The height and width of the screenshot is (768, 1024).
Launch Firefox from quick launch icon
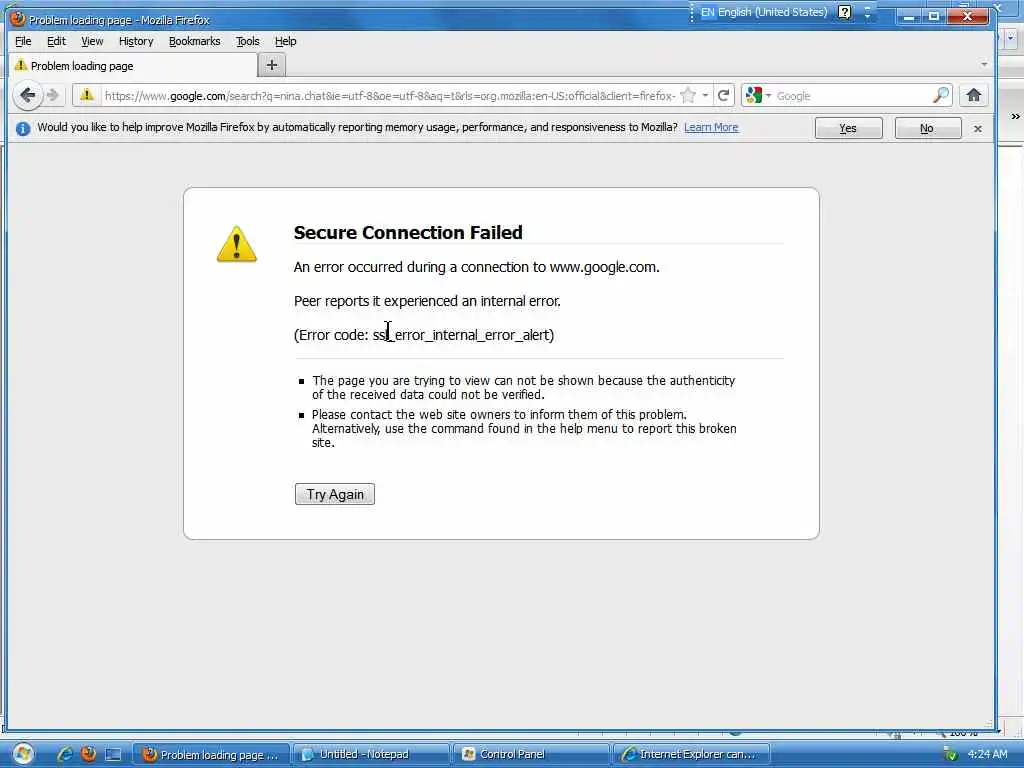click(x=89, y=754)
